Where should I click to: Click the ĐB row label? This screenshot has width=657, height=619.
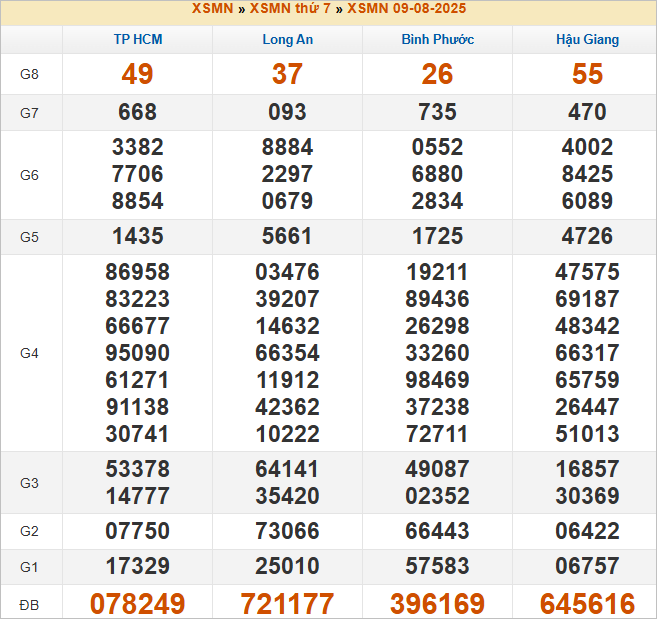click(x=30, y=604)
